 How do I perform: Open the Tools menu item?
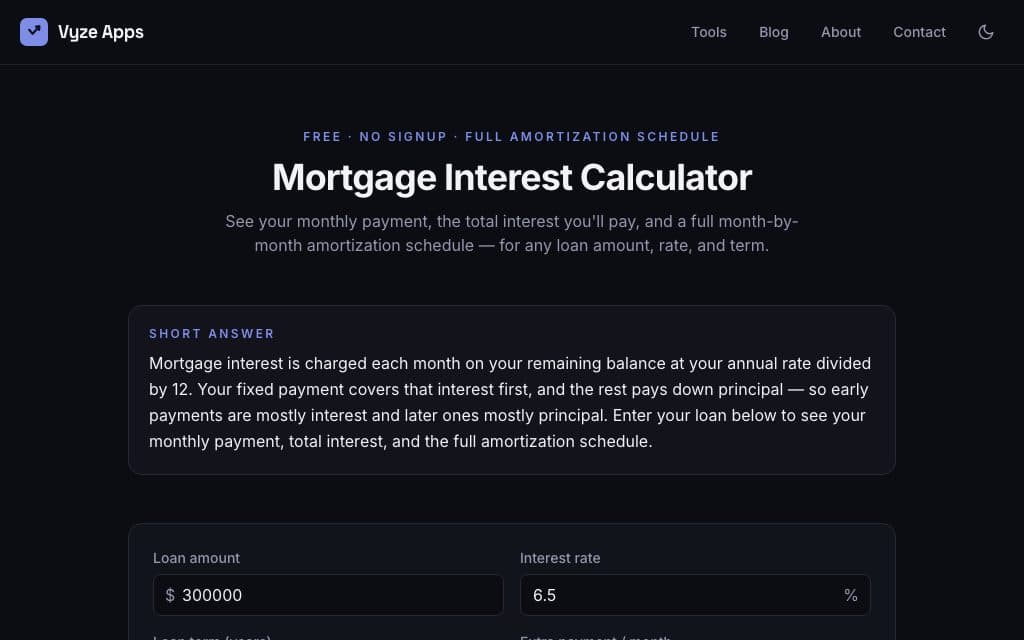[709, 32]
